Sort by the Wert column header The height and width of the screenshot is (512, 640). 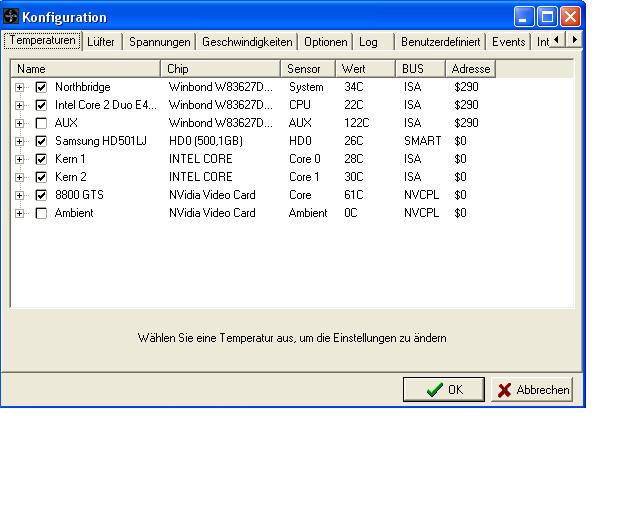point(365,69)
